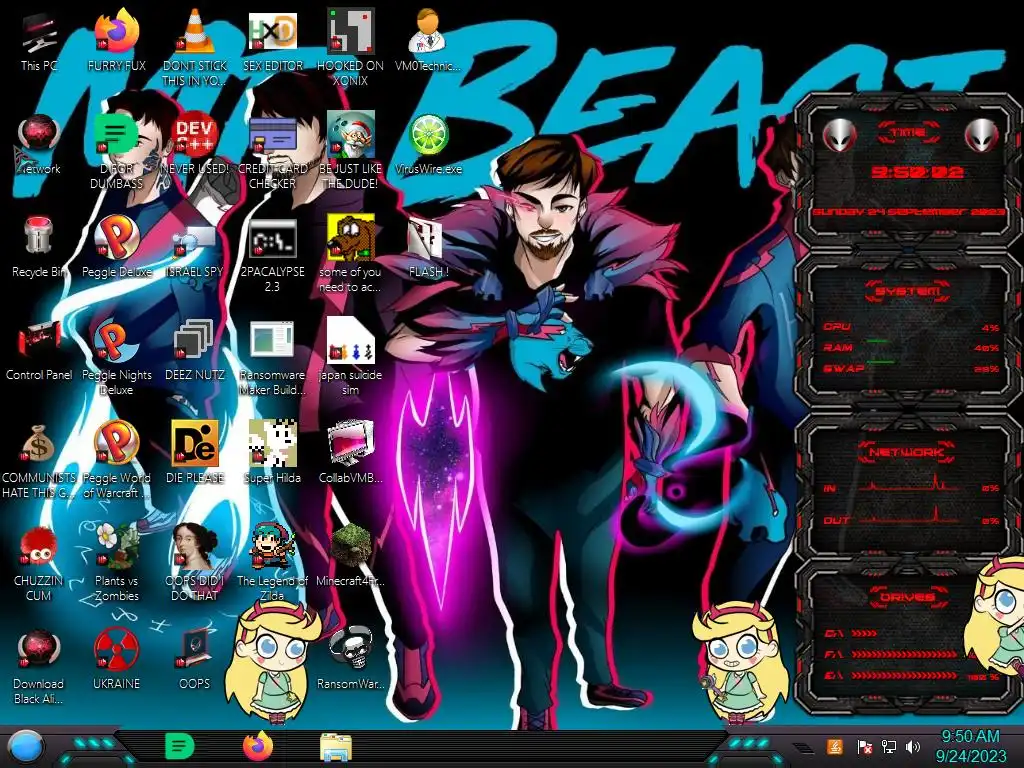Open CHUZZIN CUM shortcut

tap(39, 564)
